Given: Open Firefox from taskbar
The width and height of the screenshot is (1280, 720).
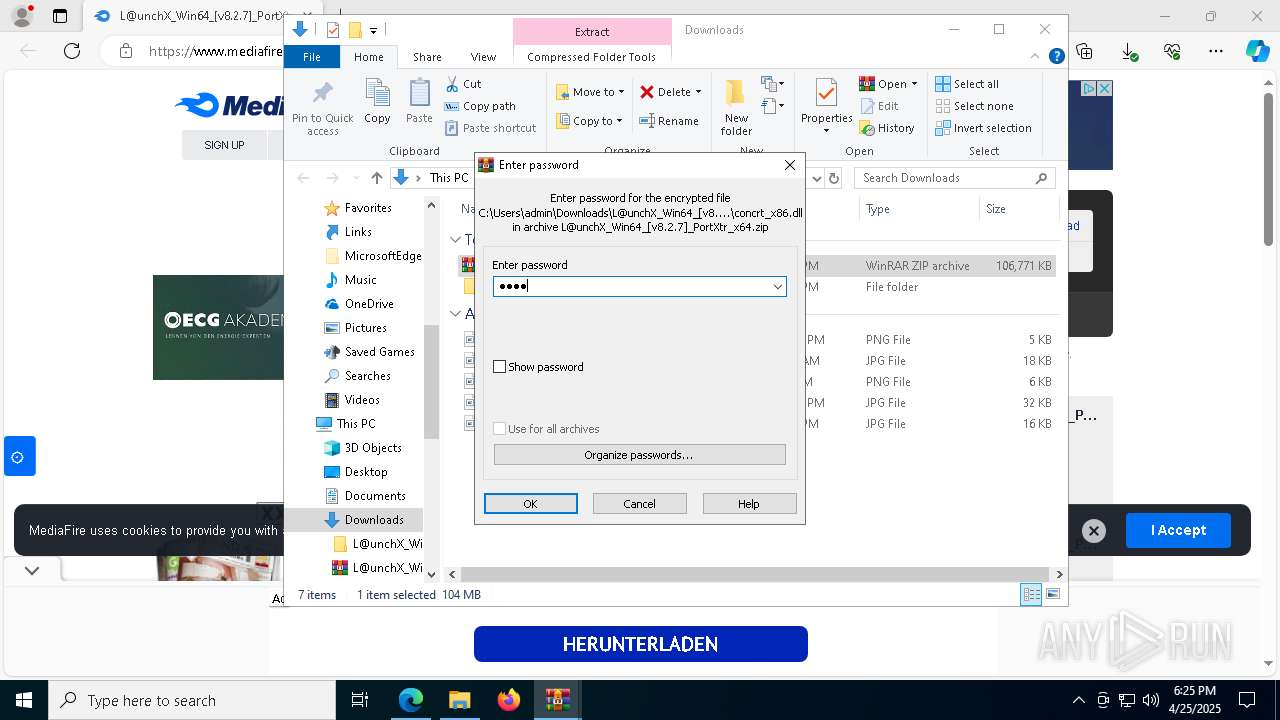Looking at the screenshot, I should pyautogui.click(x=509, y=700).
